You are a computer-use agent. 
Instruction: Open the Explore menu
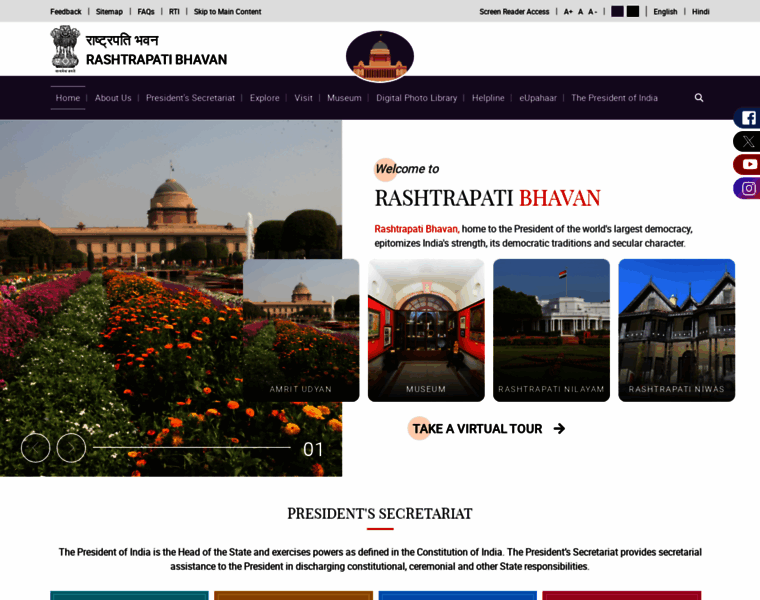265,98
